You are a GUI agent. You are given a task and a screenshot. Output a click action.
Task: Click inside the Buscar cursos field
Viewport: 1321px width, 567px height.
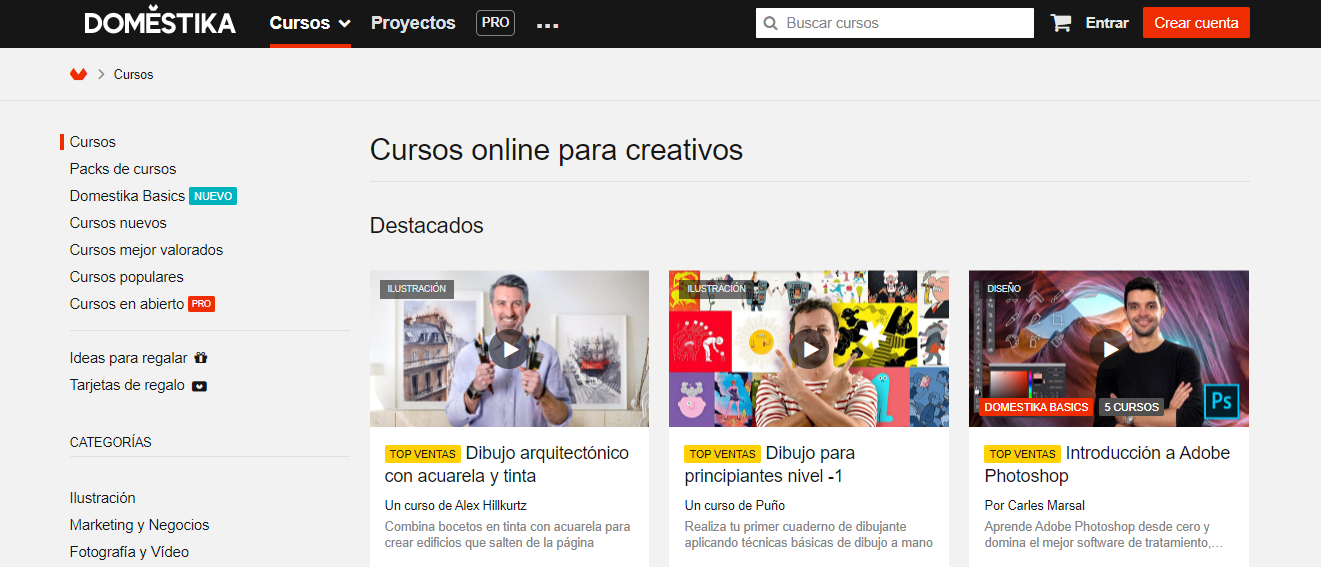tap(895, 23)
